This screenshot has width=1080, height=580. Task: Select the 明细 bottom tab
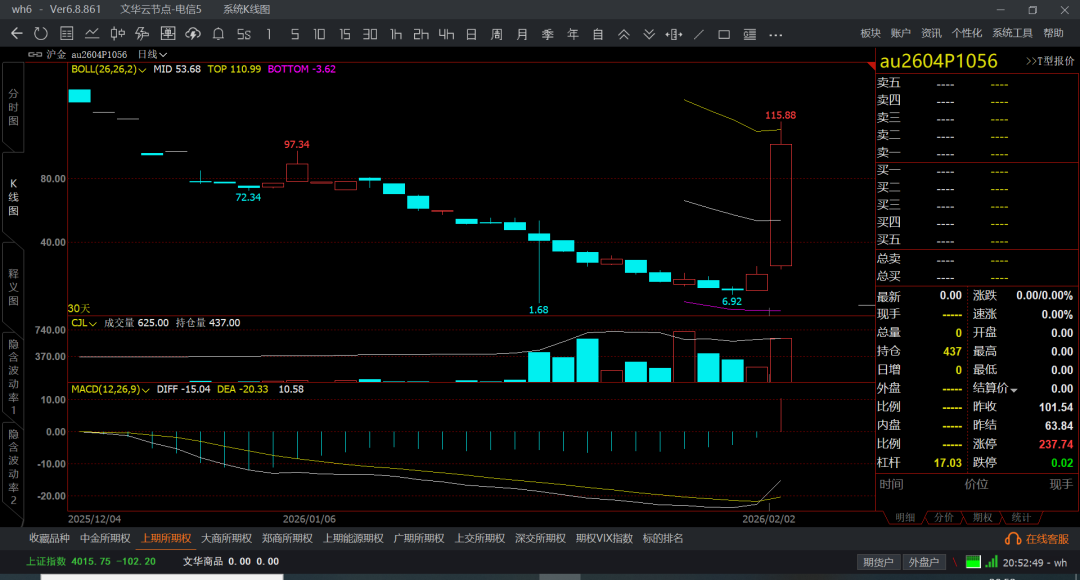tap(904, 517)
